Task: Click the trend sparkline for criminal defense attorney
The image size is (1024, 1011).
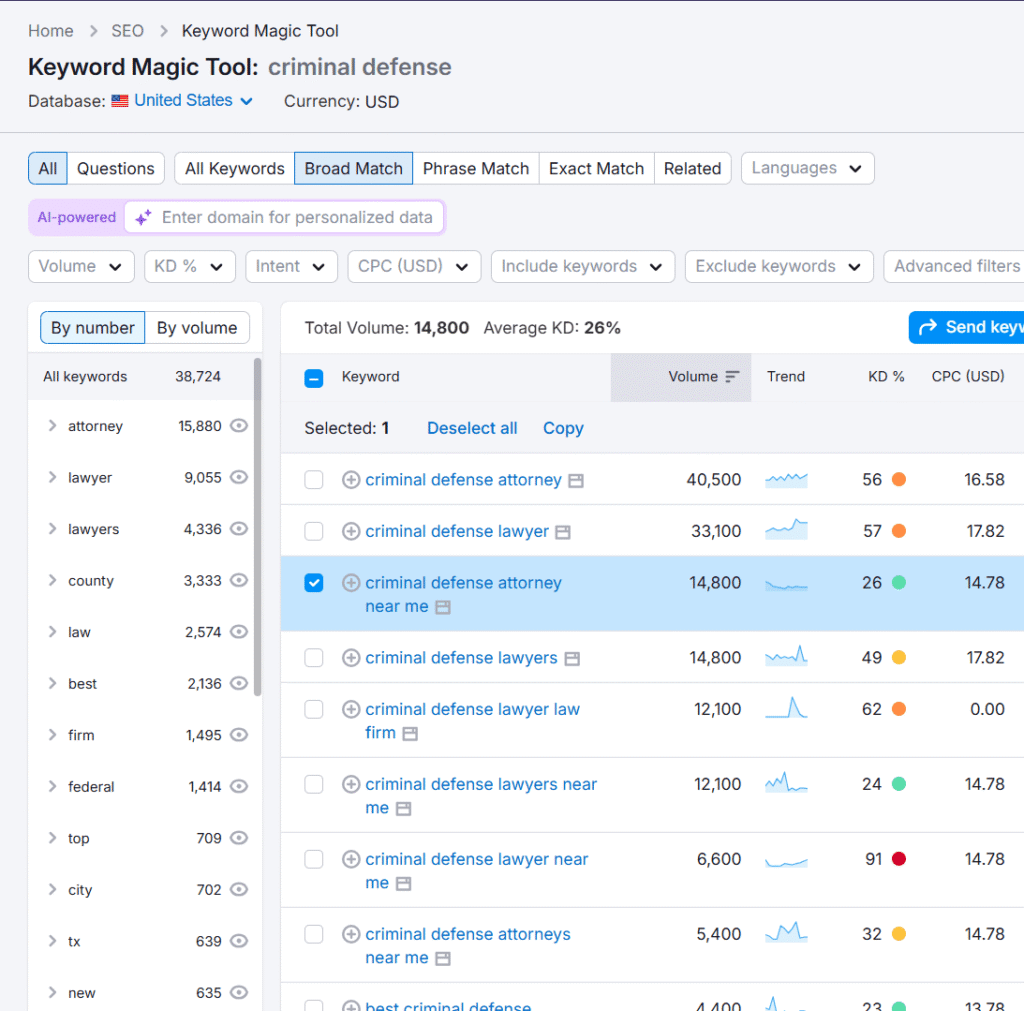Action: tap(786, 480)
